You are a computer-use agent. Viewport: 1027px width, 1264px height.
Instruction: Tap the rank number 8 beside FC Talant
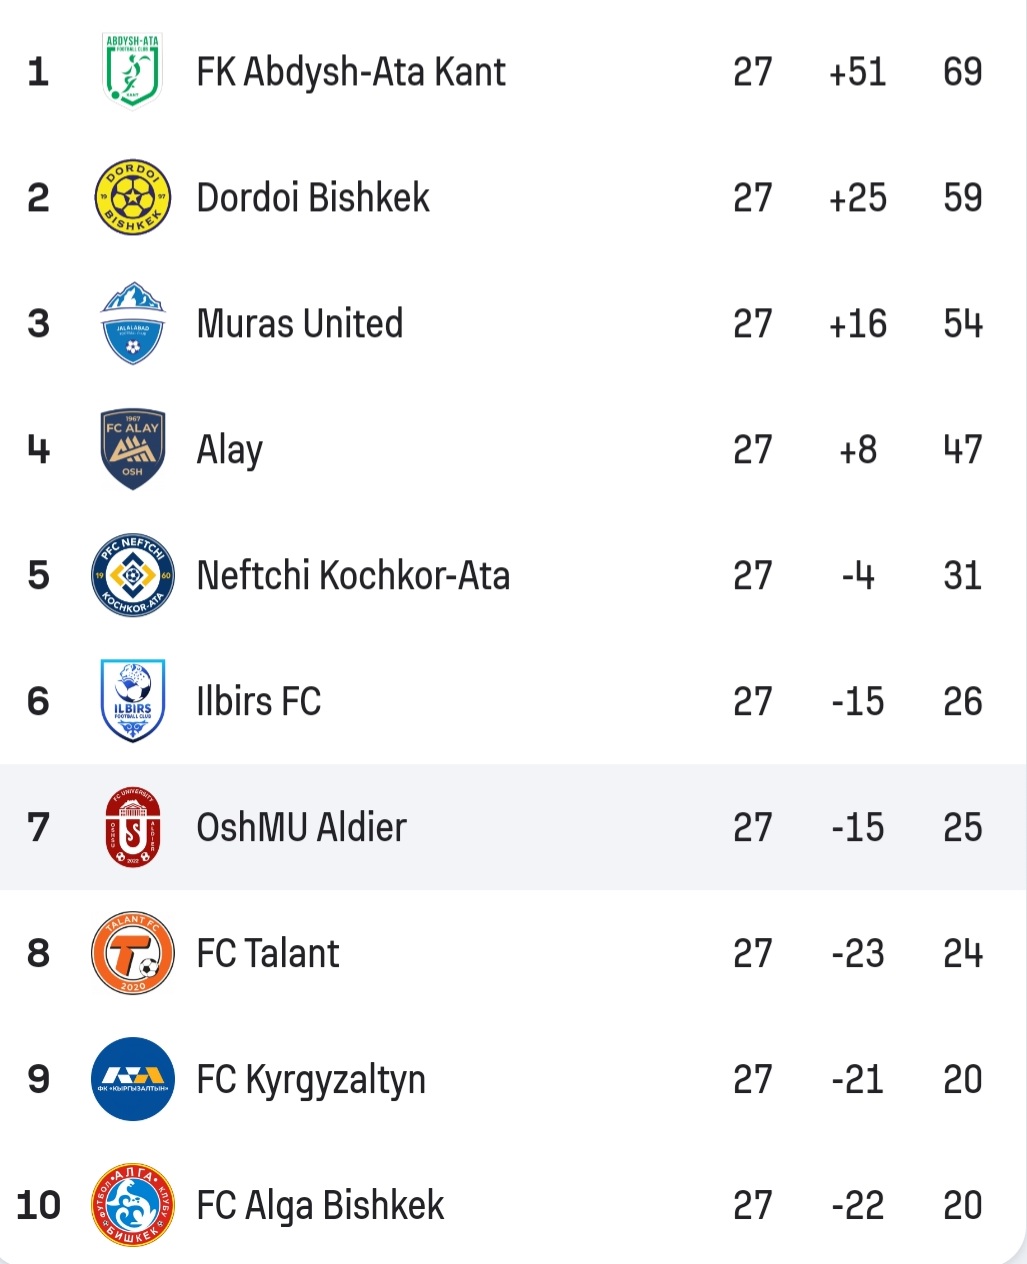pyautogui.click(x=38, y=953)
